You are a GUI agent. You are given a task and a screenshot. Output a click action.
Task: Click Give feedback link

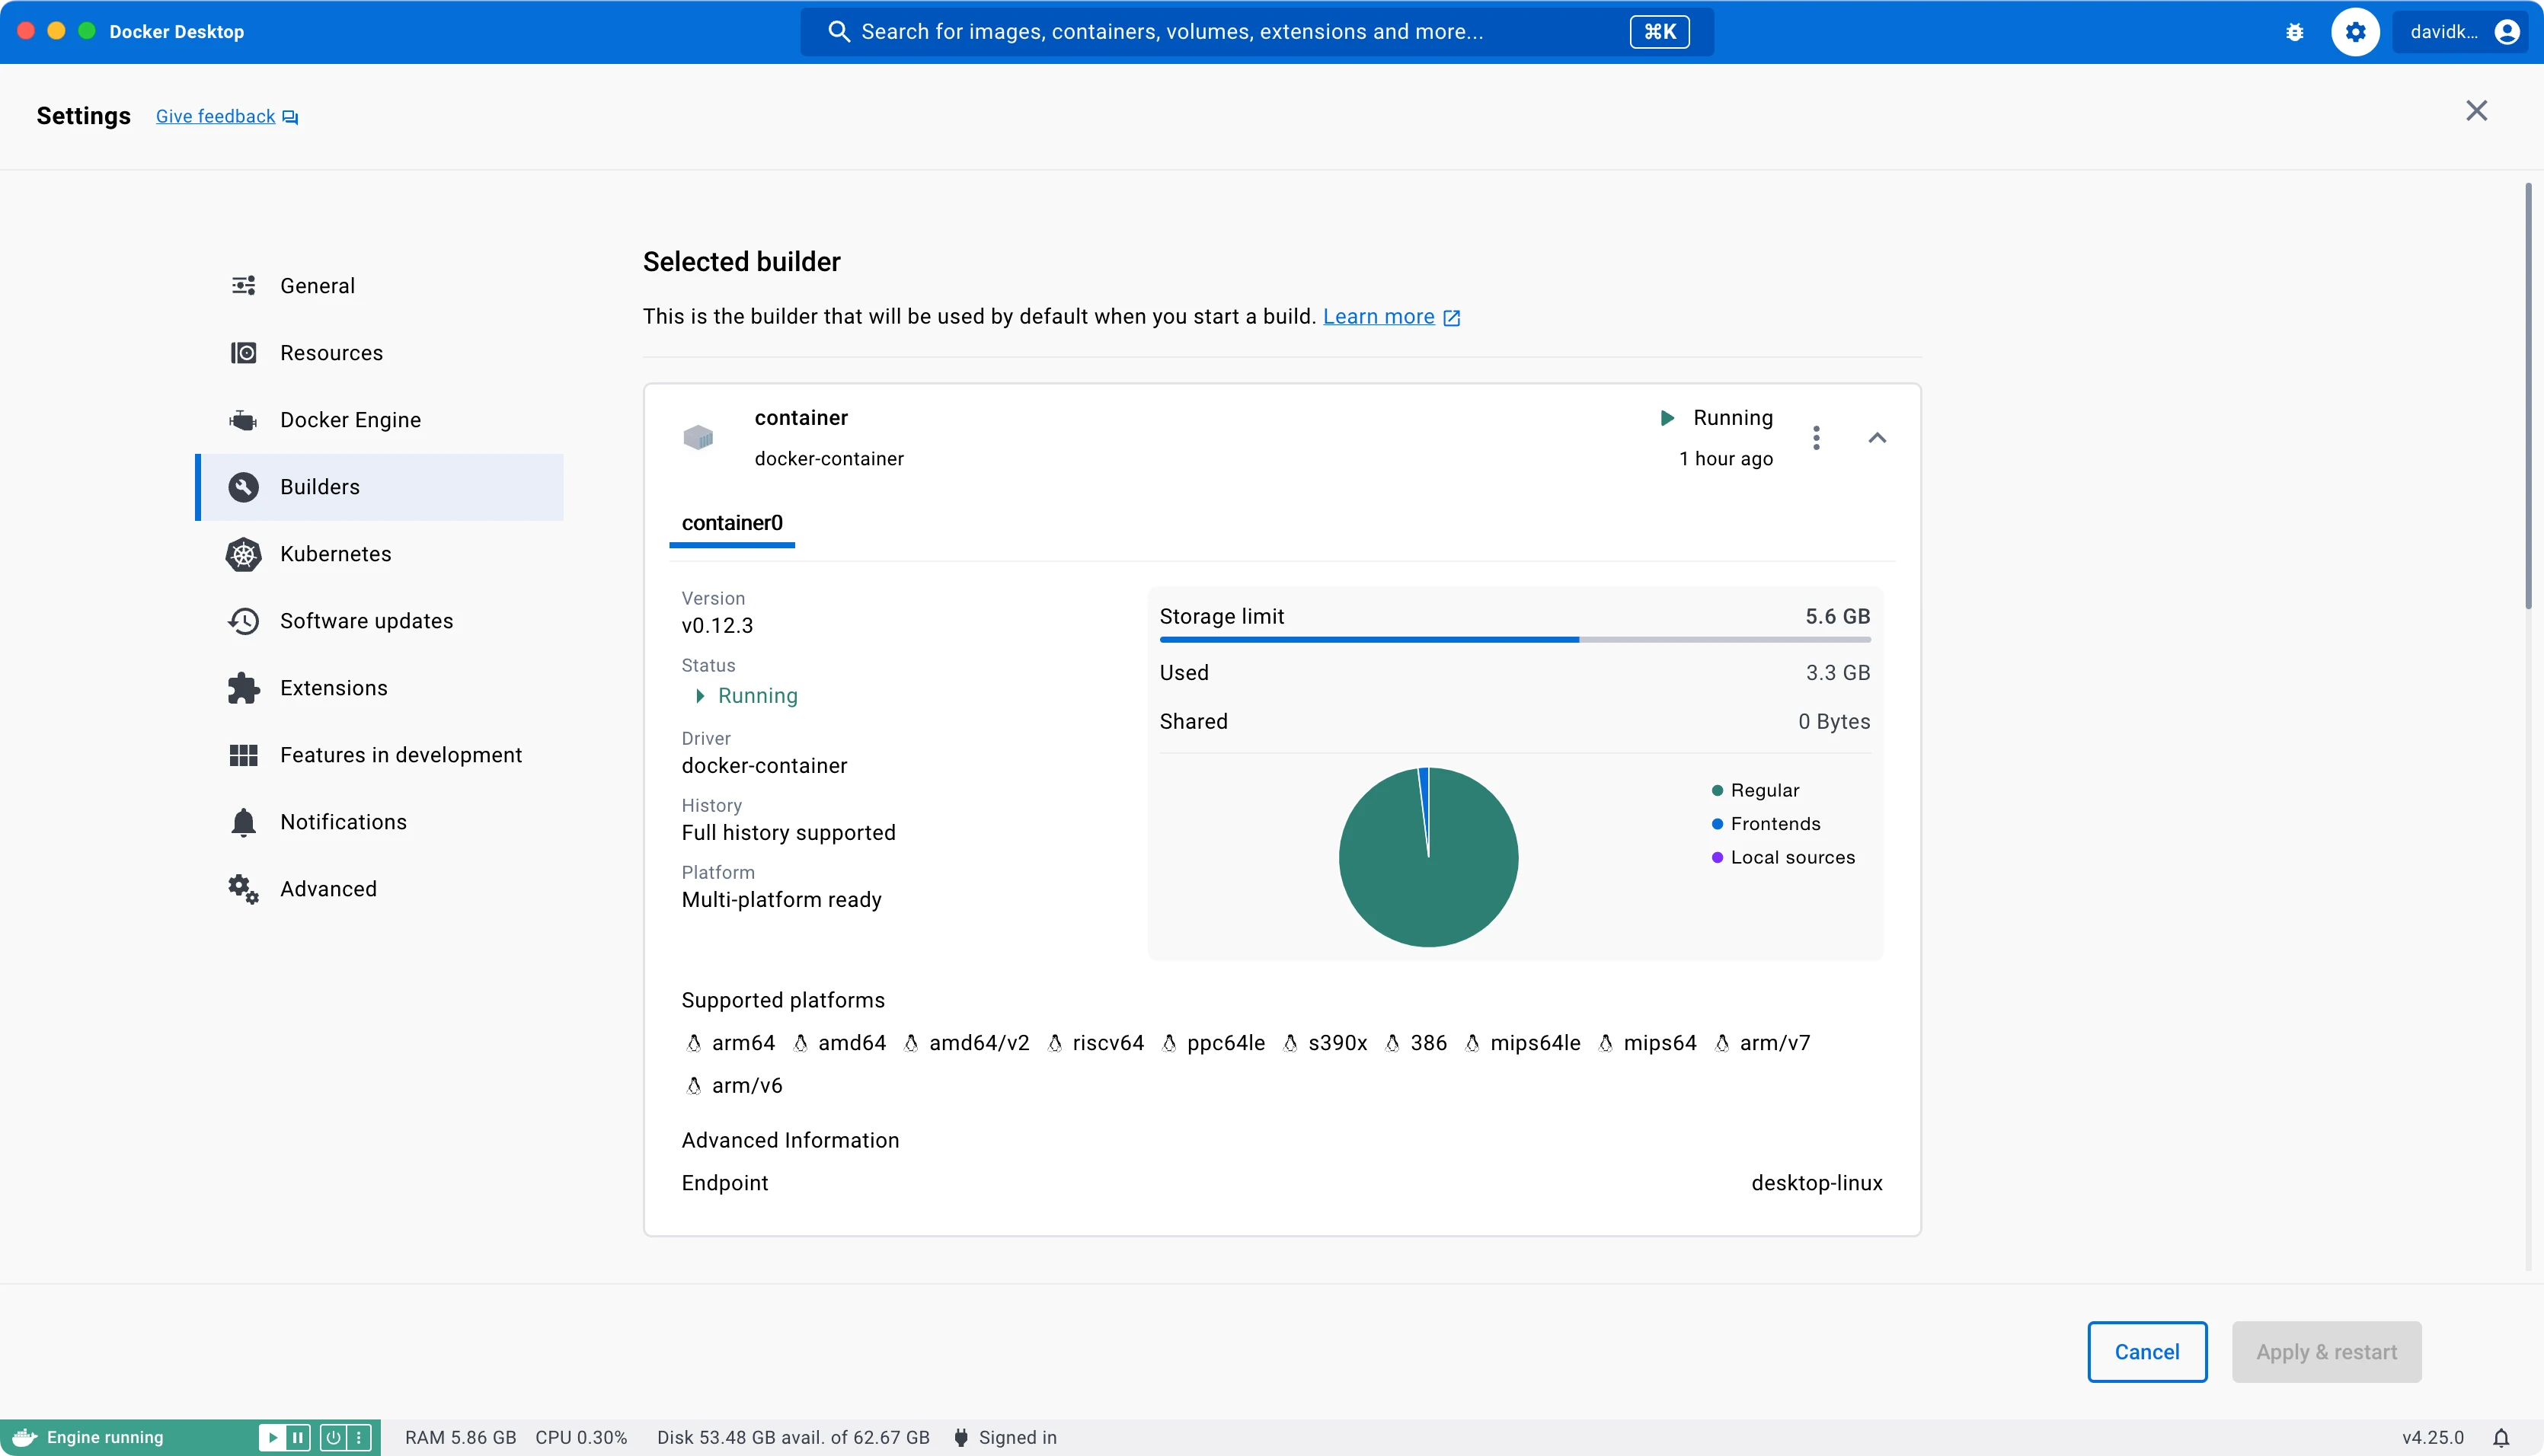(x=215, y=117)
